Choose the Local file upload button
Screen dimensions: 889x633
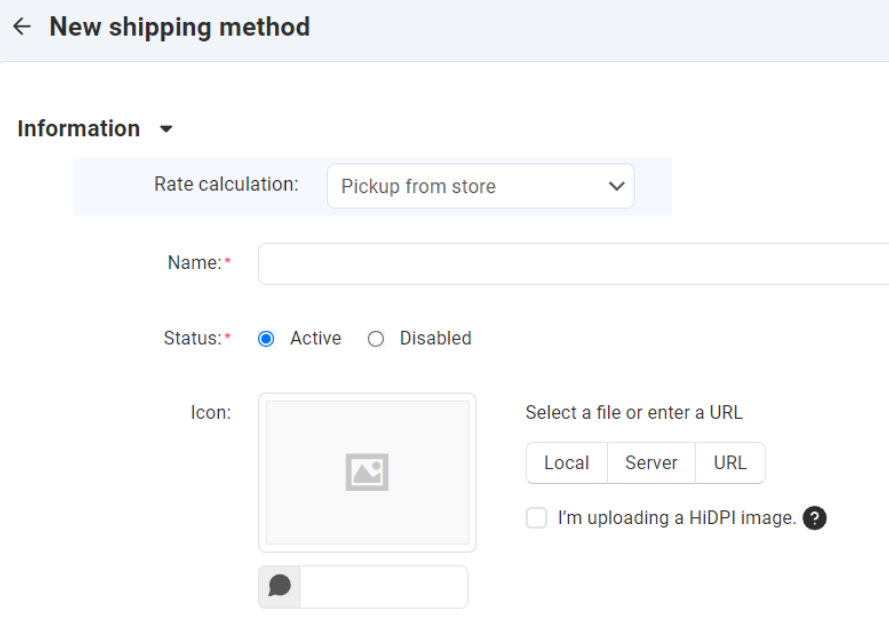566,463
